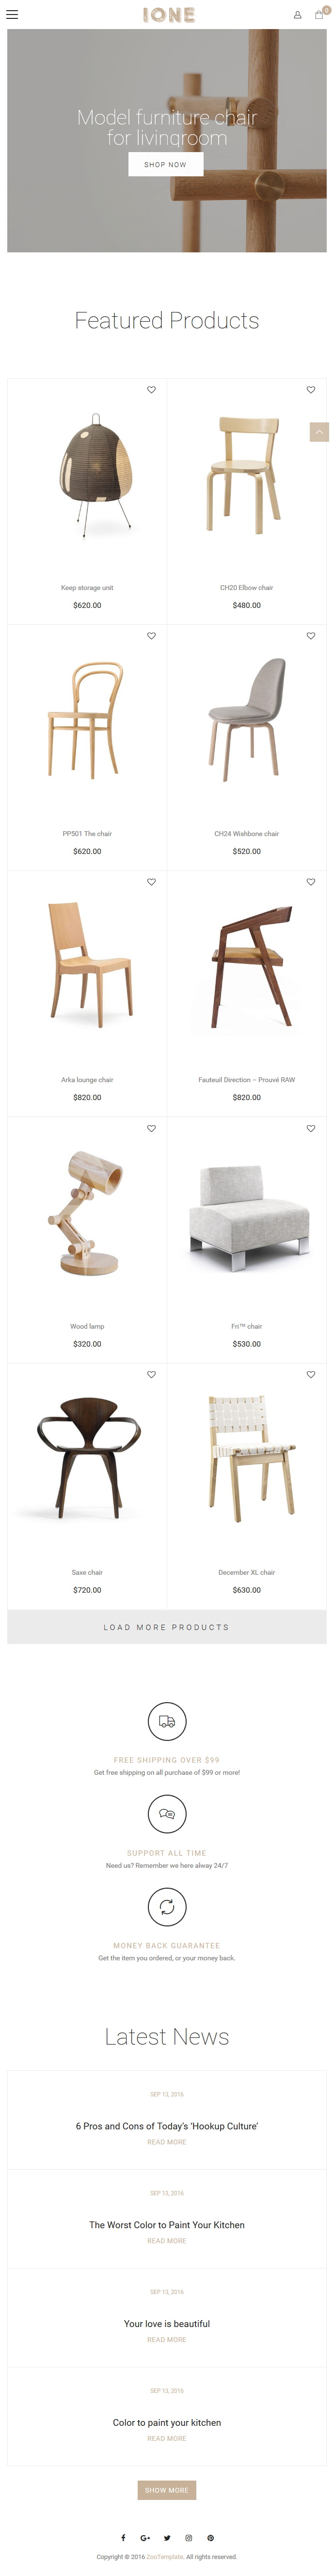This screenshot has width=334, height=2576.
Task: Open the Google Plus social link
Action: [145, 2537]
